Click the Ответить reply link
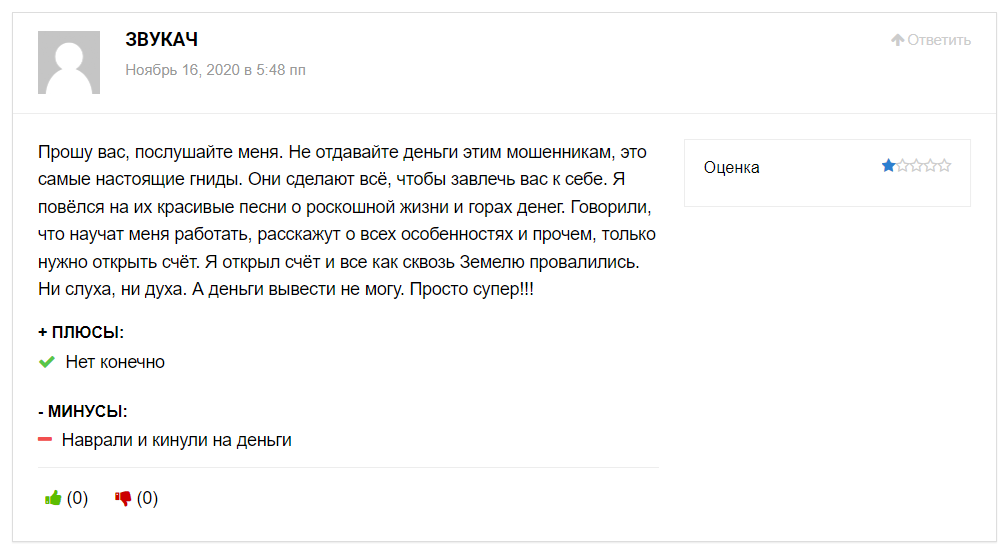Screen dimensions: 999x546 point(939,40)
